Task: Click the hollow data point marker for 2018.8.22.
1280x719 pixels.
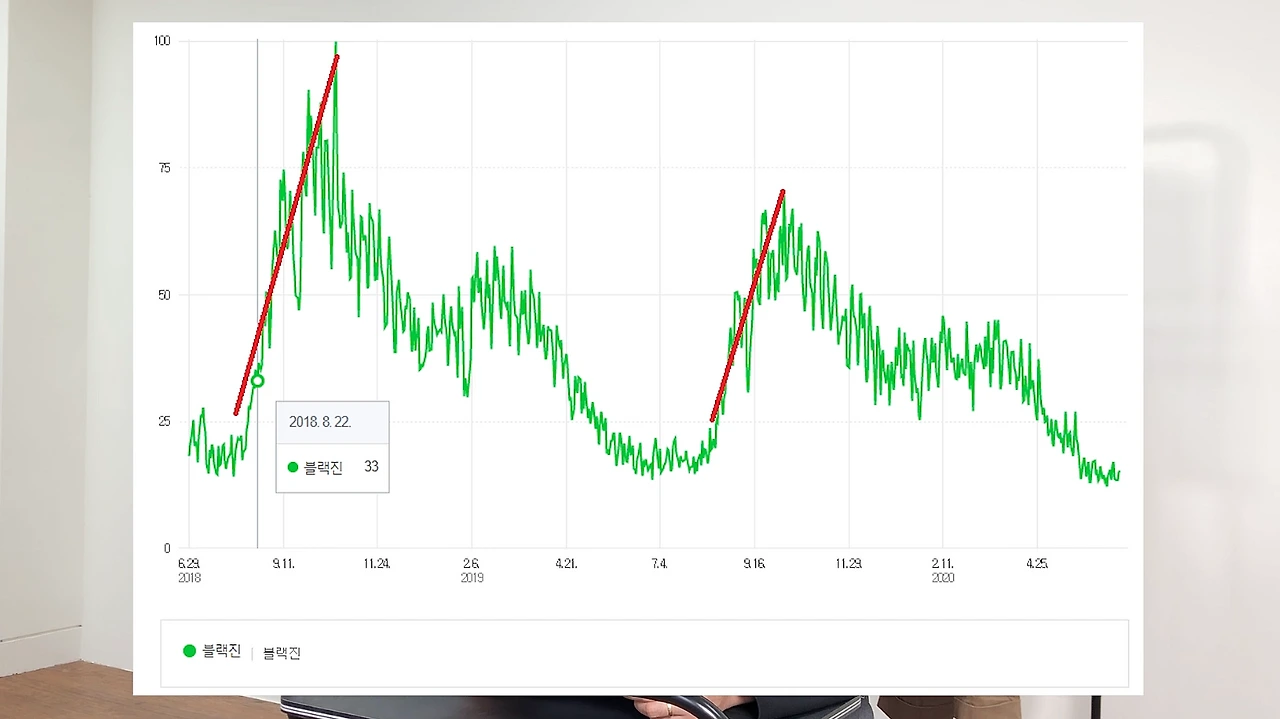Action: [x=257, y=381]
